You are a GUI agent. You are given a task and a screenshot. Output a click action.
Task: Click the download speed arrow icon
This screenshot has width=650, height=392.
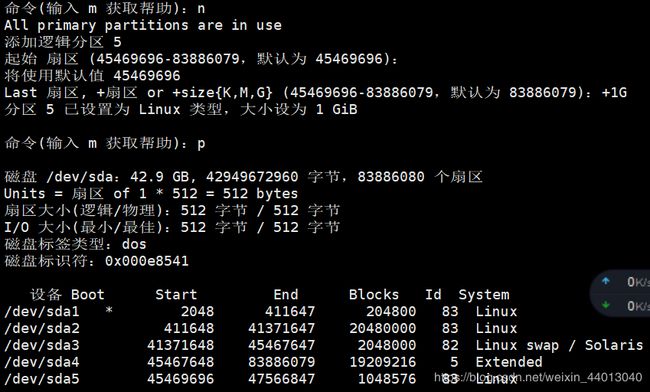pyautogui.click(x=606, y=305)
